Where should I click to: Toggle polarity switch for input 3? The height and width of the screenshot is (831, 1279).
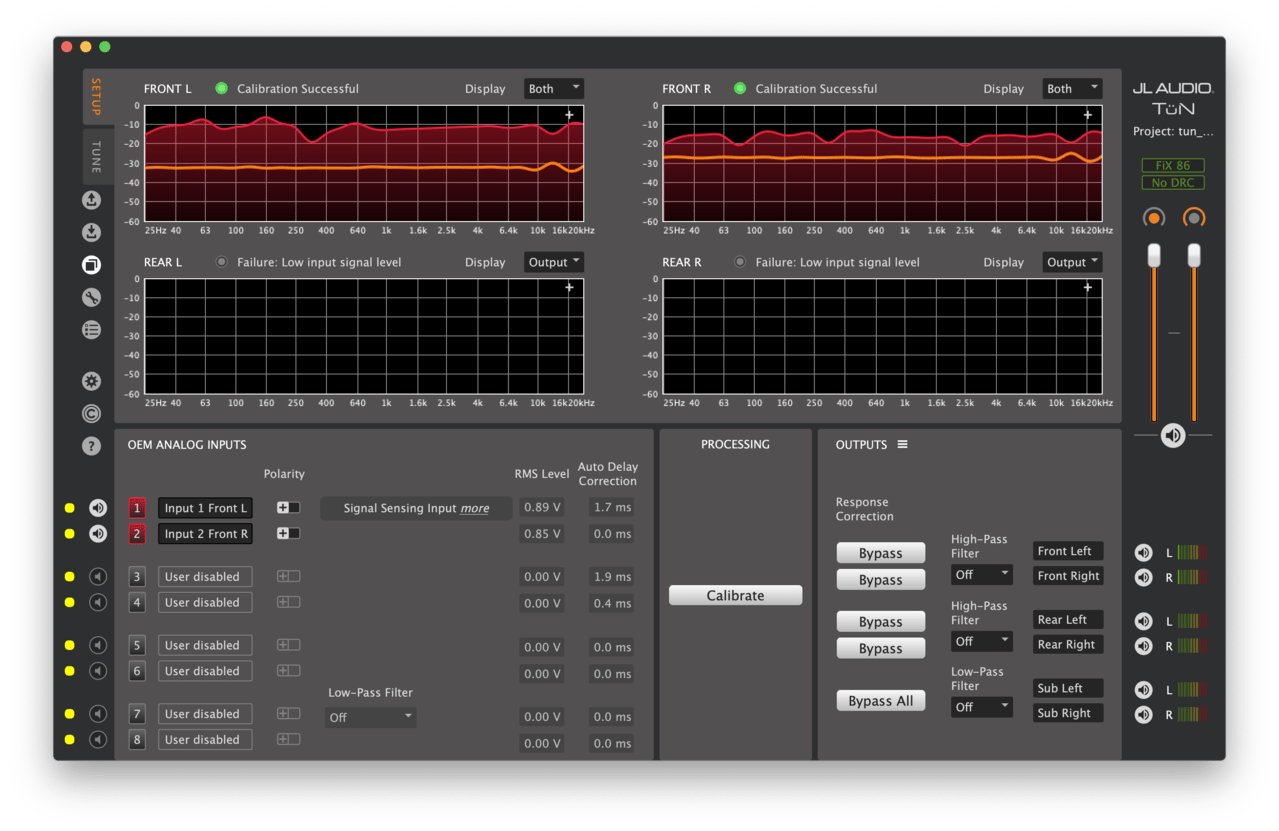(288, 577)
